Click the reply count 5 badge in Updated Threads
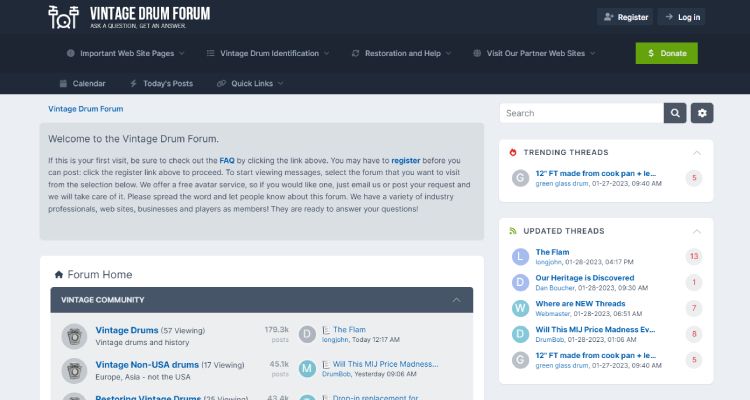Screen dimensions: 750x400 tap(694, 360)
